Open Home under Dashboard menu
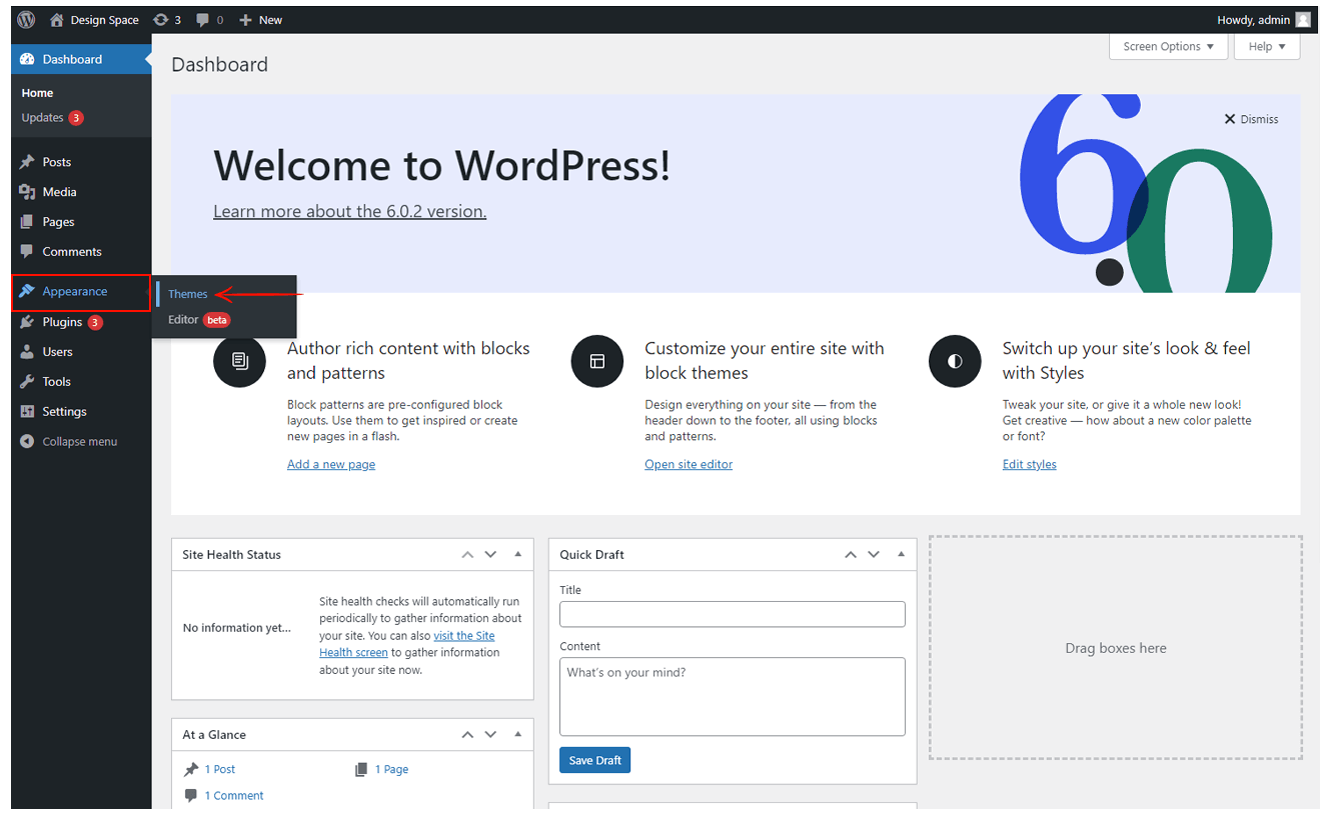Viewport: 1330px width, 815px height. tap(37, 93)
